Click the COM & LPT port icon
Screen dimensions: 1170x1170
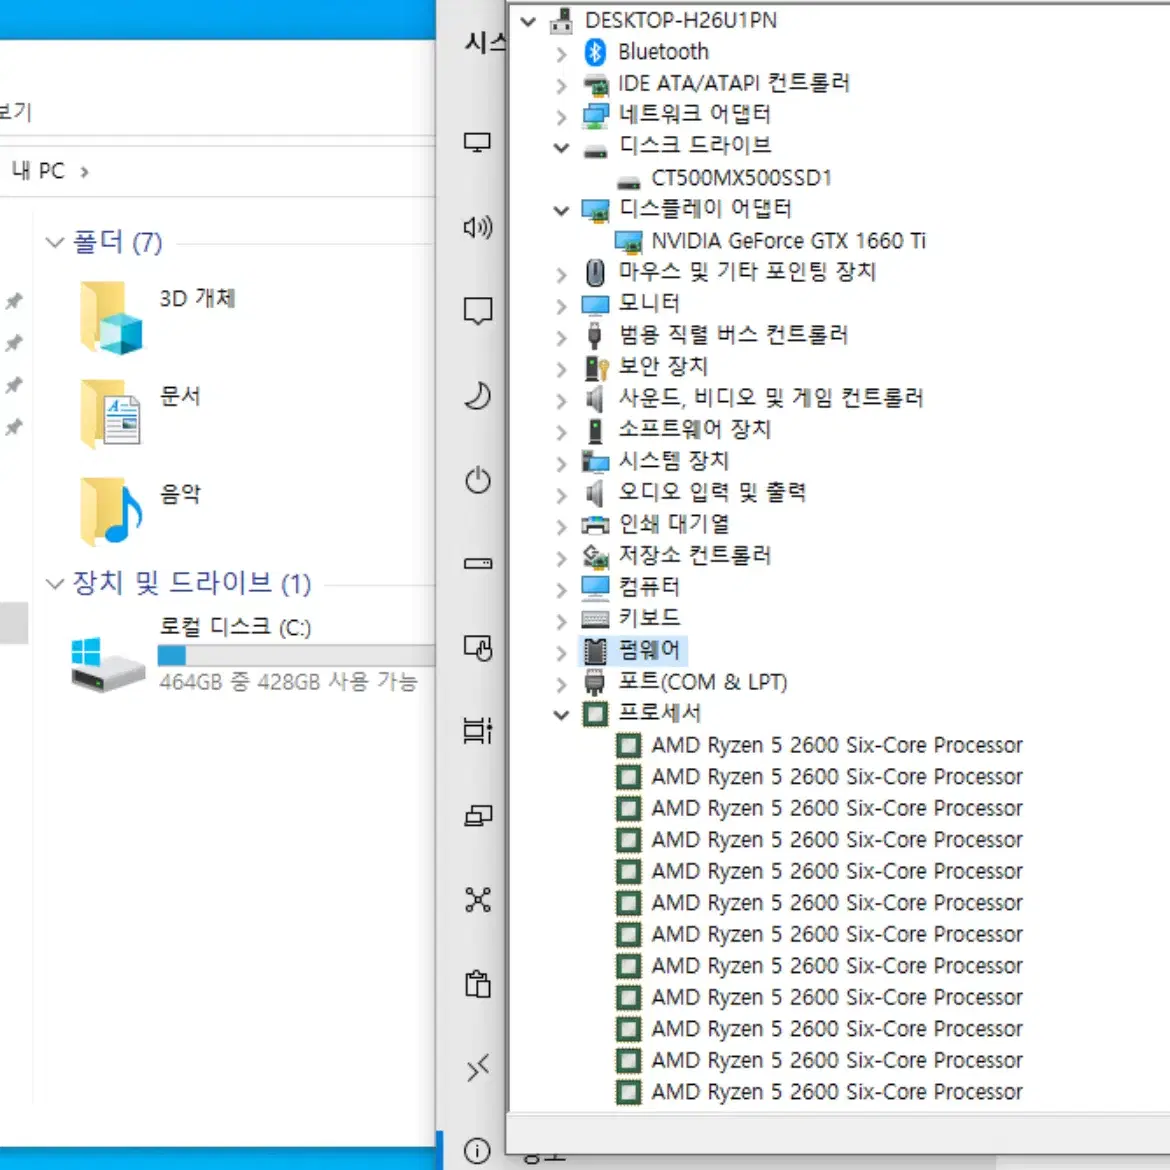click(595, 683)
